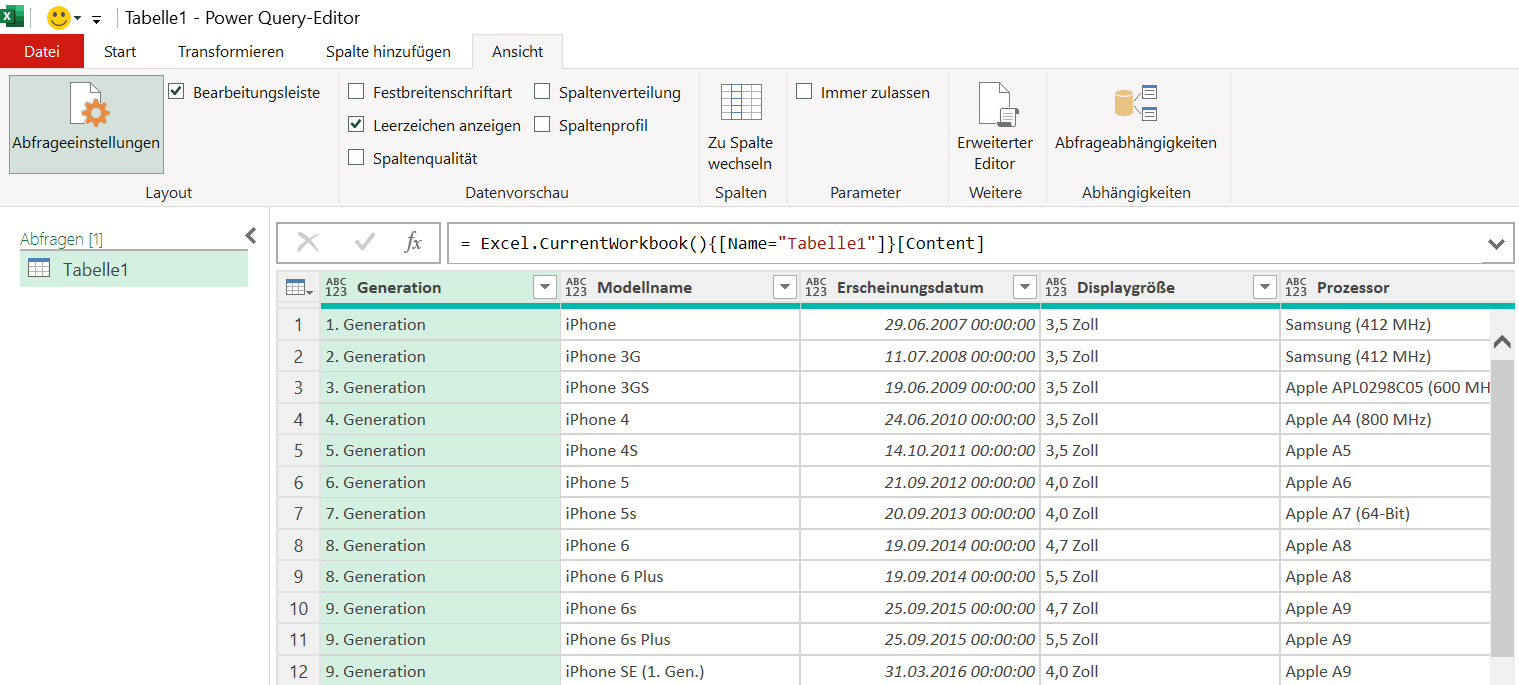
Task: Open filter dropdown for Modellname column
Action: [785, 288]
